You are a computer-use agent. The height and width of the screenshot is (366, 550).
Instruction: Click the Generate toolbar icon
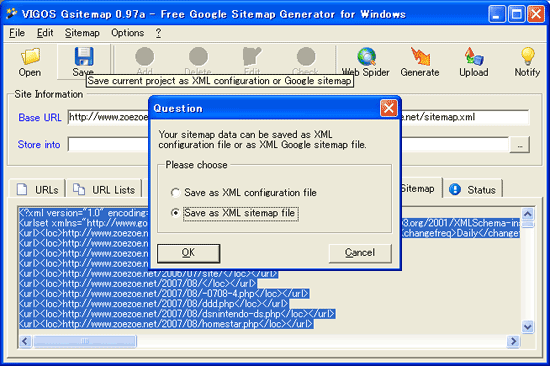pyautogui.click(x=420, y=56)
